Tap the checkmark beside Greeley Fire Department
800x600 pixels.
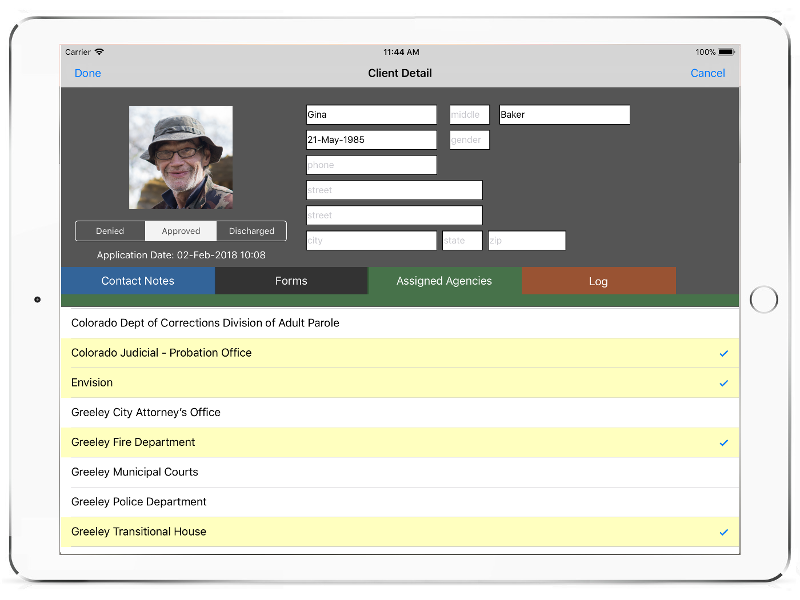(724, 442)
